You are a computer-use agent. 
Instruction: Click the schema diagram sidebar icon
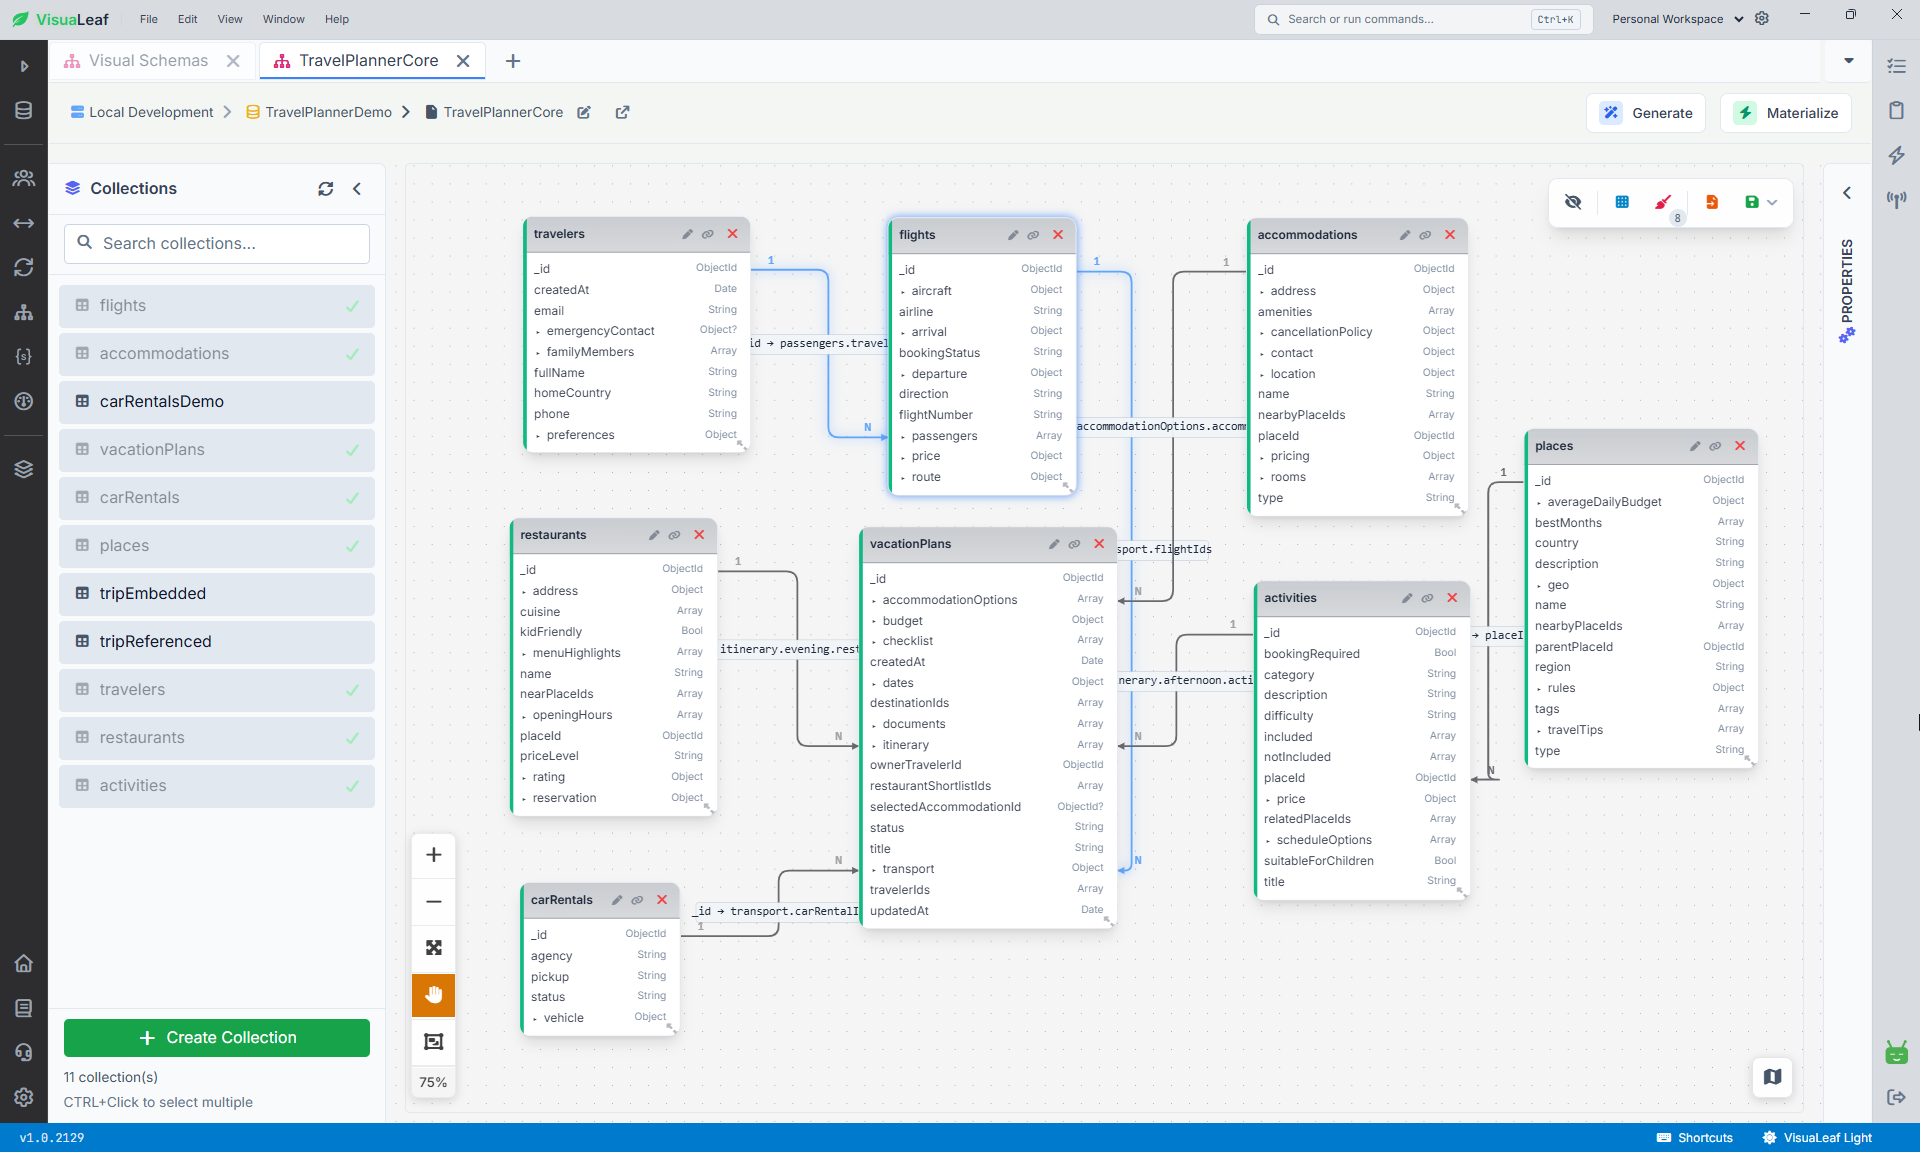click(x=24, y=312)
